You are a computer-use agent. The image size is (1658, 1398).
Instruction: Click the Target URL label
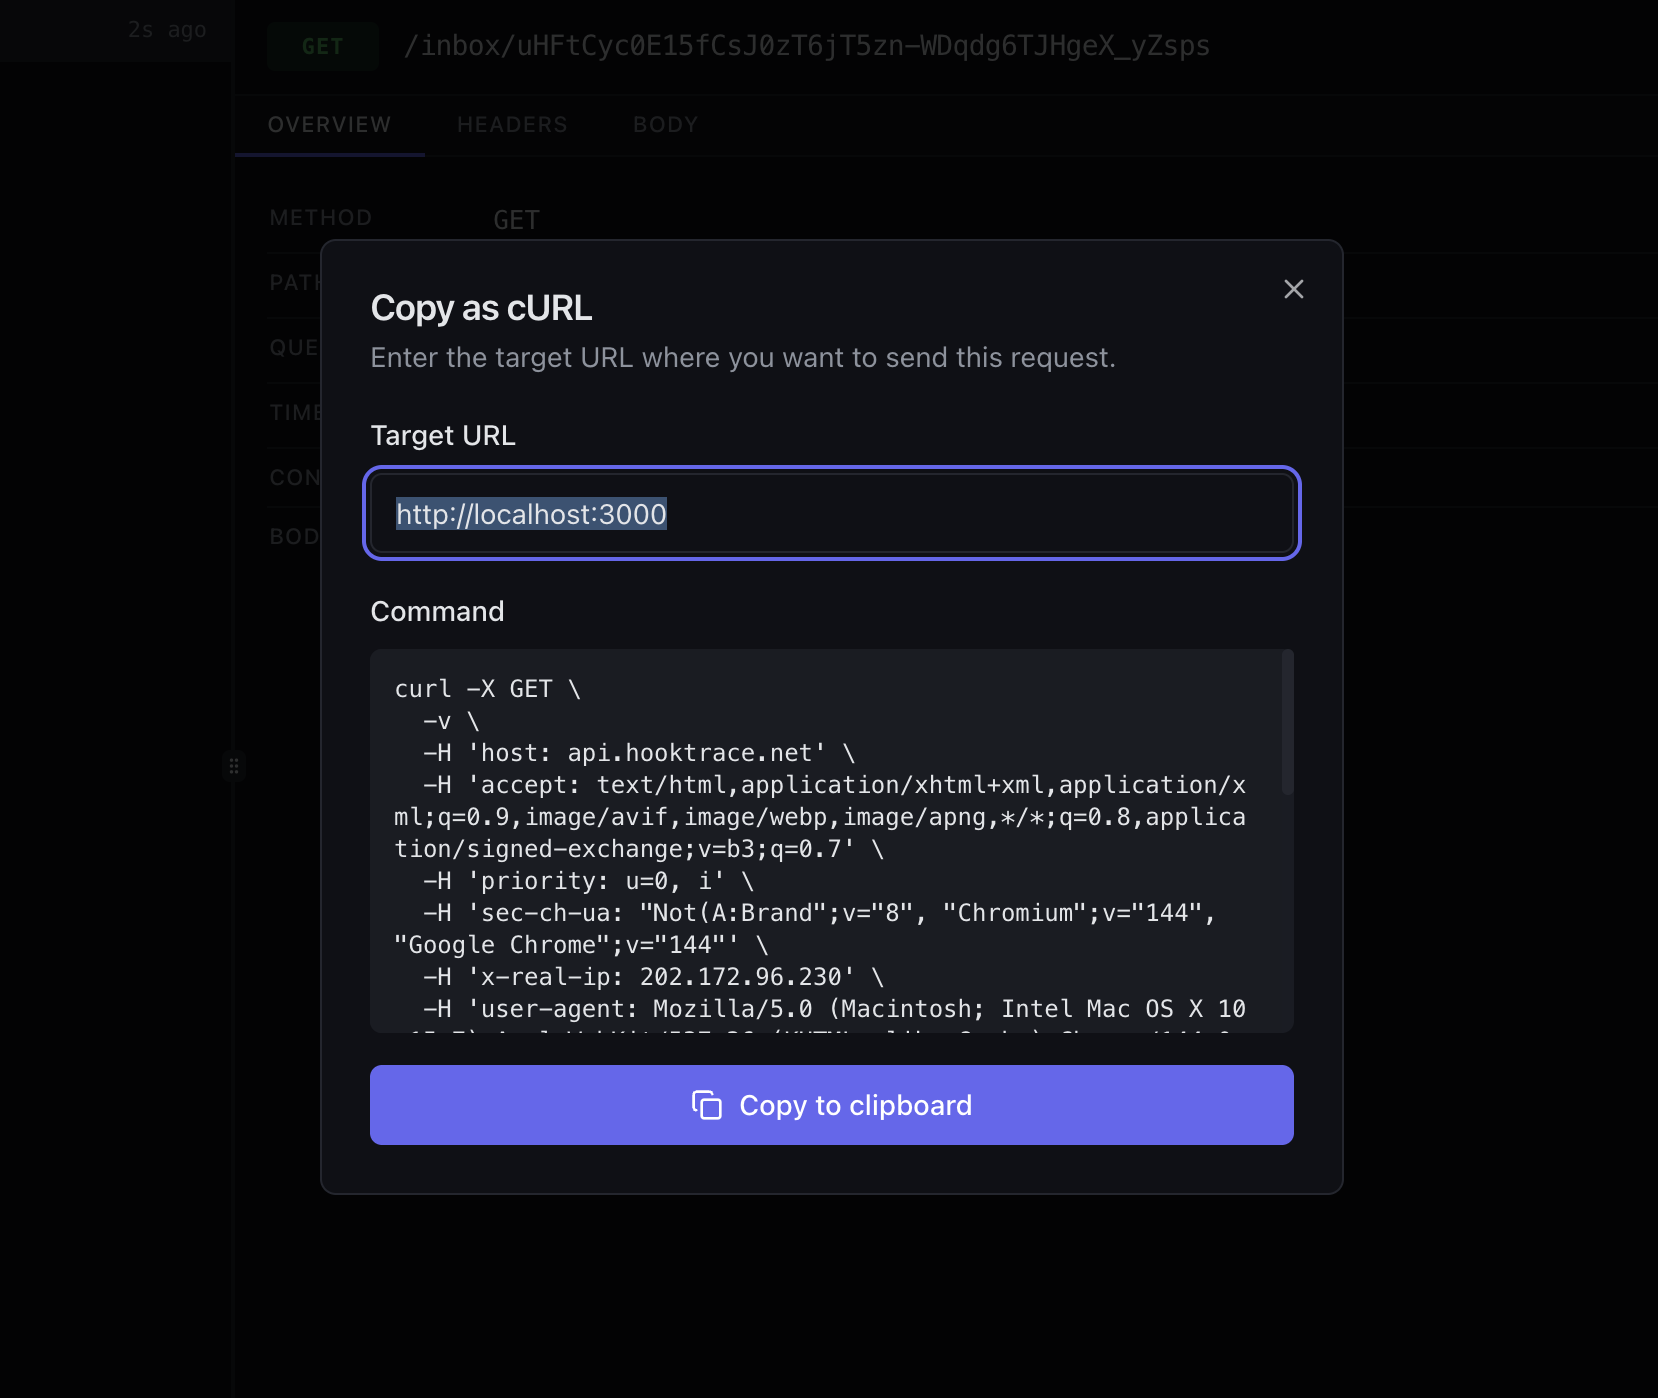[x=443, y=435]
